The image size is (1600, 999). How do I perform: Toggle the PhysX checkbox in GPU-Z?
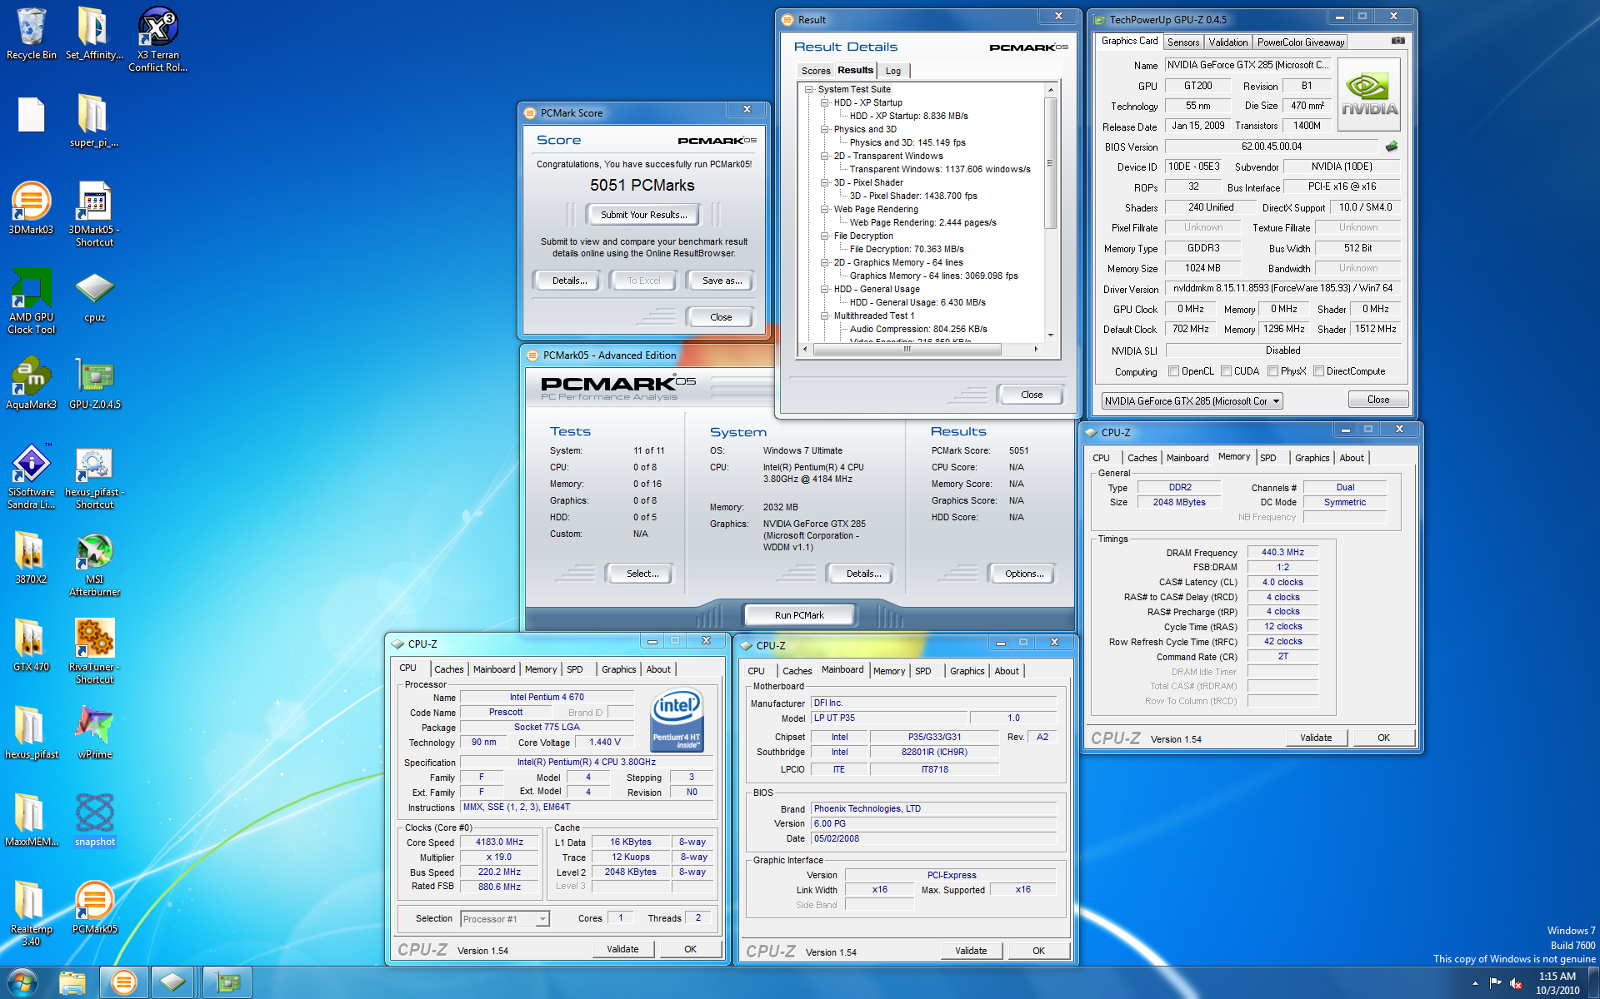pyautogui.click(x=1273, y=371)
